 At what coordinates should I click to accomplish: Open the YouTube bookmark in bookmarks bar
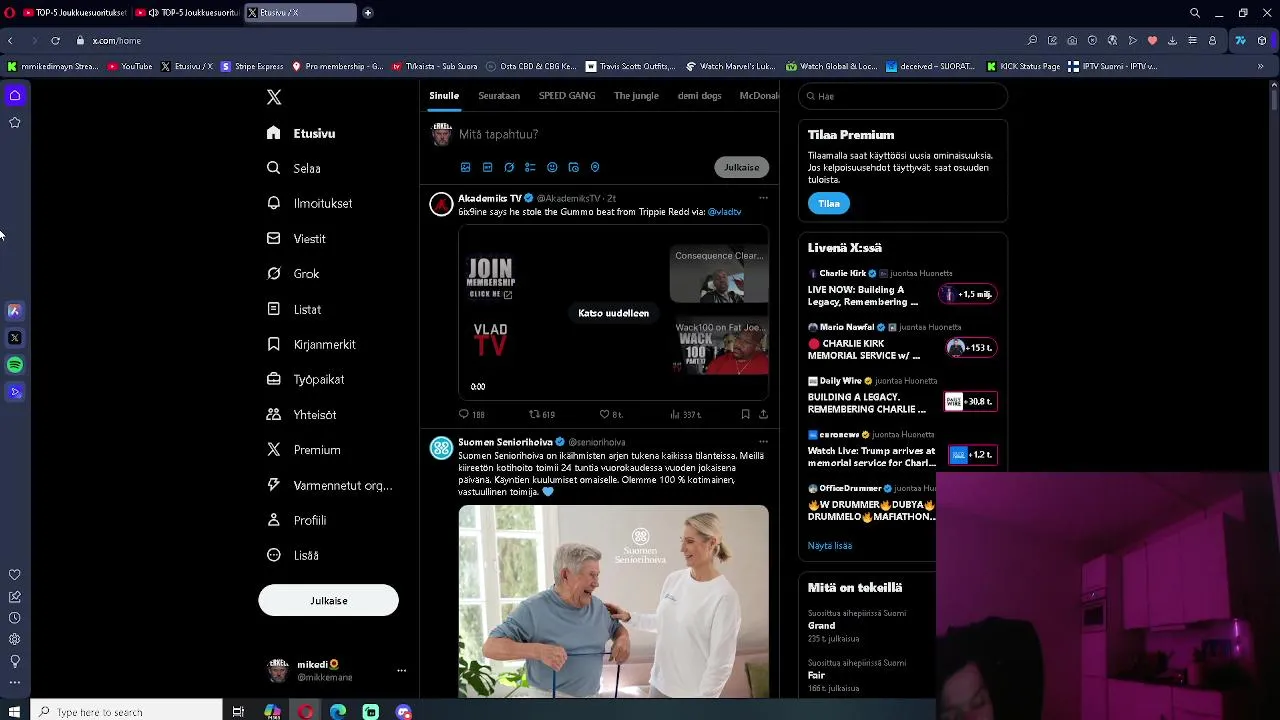(130, 67)
